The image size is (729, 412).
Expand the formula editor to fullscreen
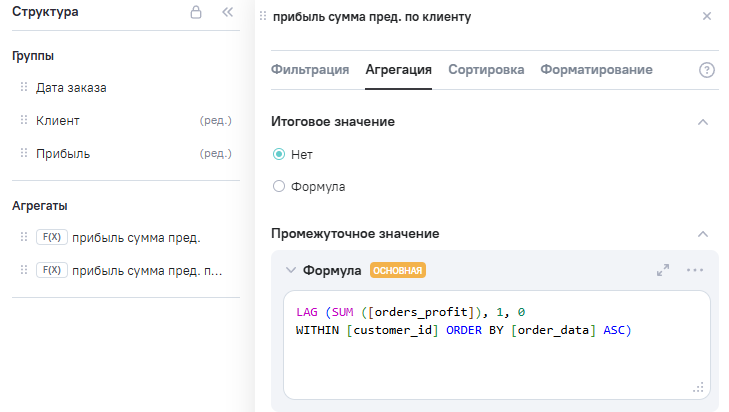pyautogui.click(x=663, y=270)
